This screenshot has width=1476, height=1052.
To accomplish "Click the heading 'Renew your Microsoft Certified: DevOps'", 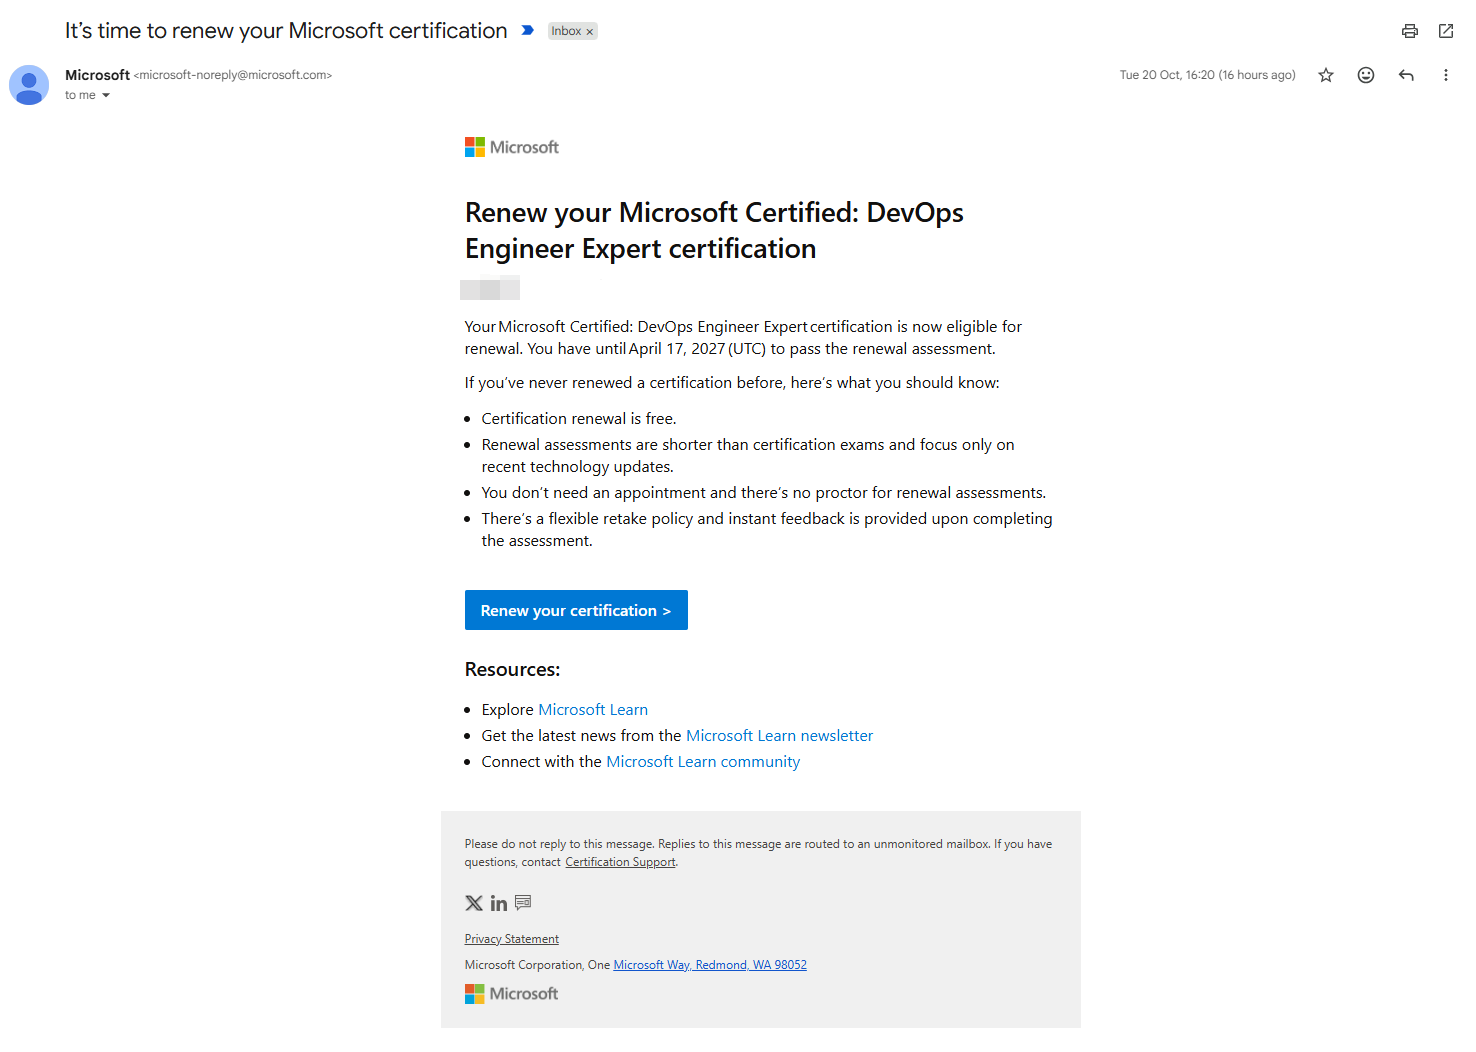I will click(x=714, y=213).
